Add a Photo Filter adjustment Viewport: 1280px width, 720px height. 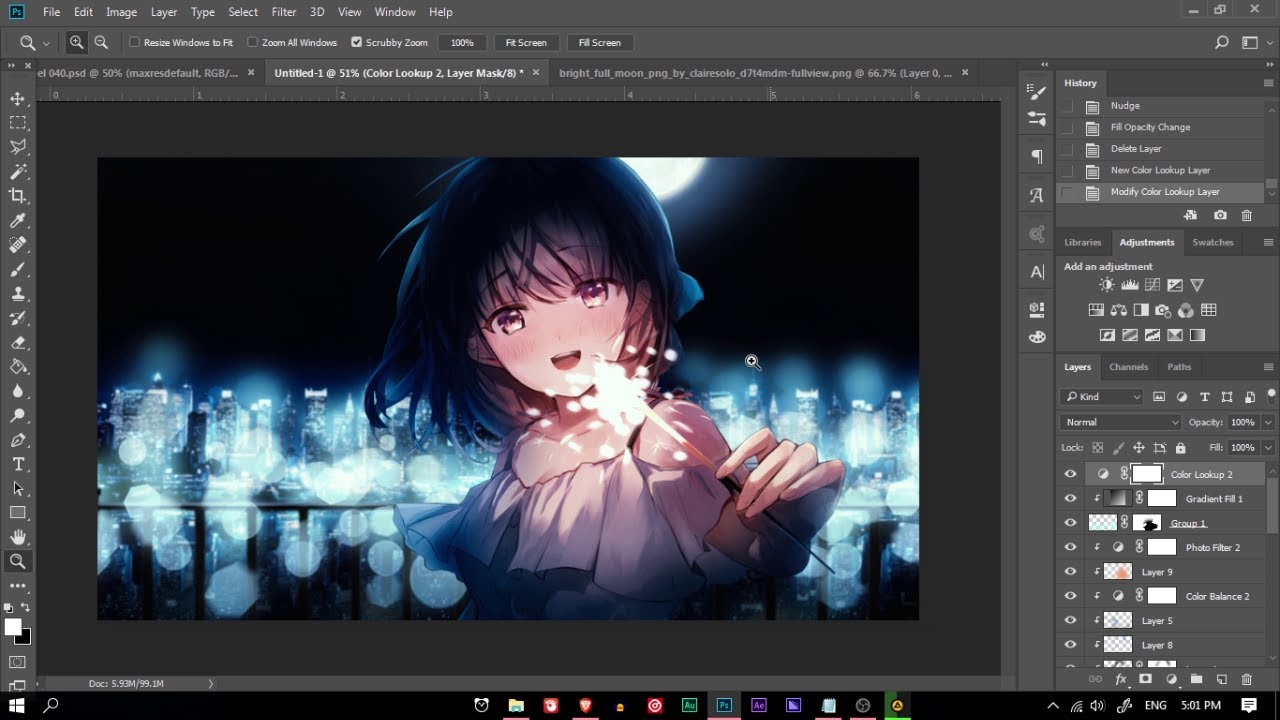pos(1163,310)
